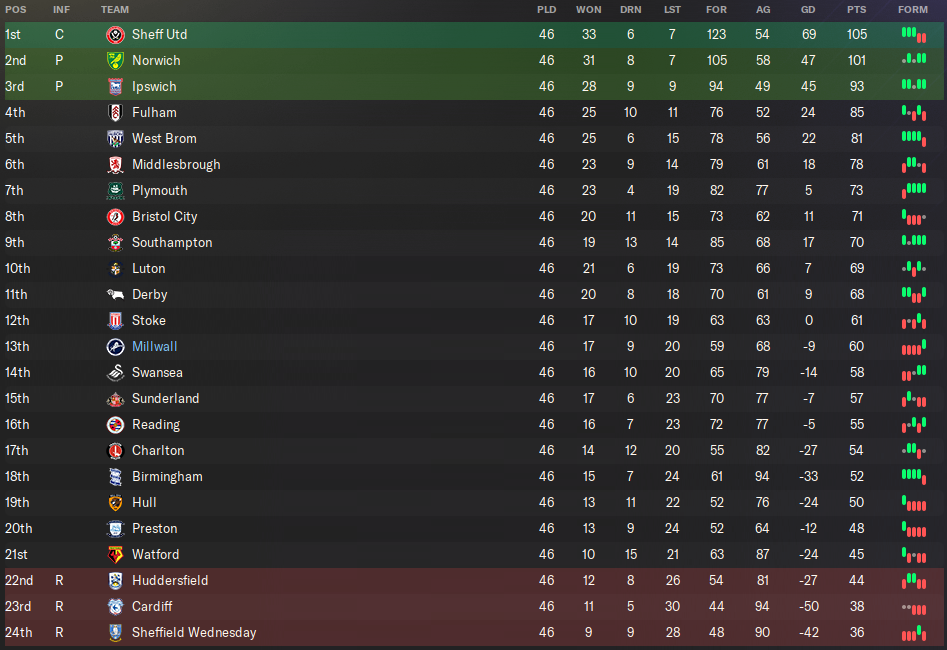Viewport: 947px width, 650px height.
Task: Click the Sheffield Wednesday crest icon
Action: pyautogui.click(x=115, y=632)
